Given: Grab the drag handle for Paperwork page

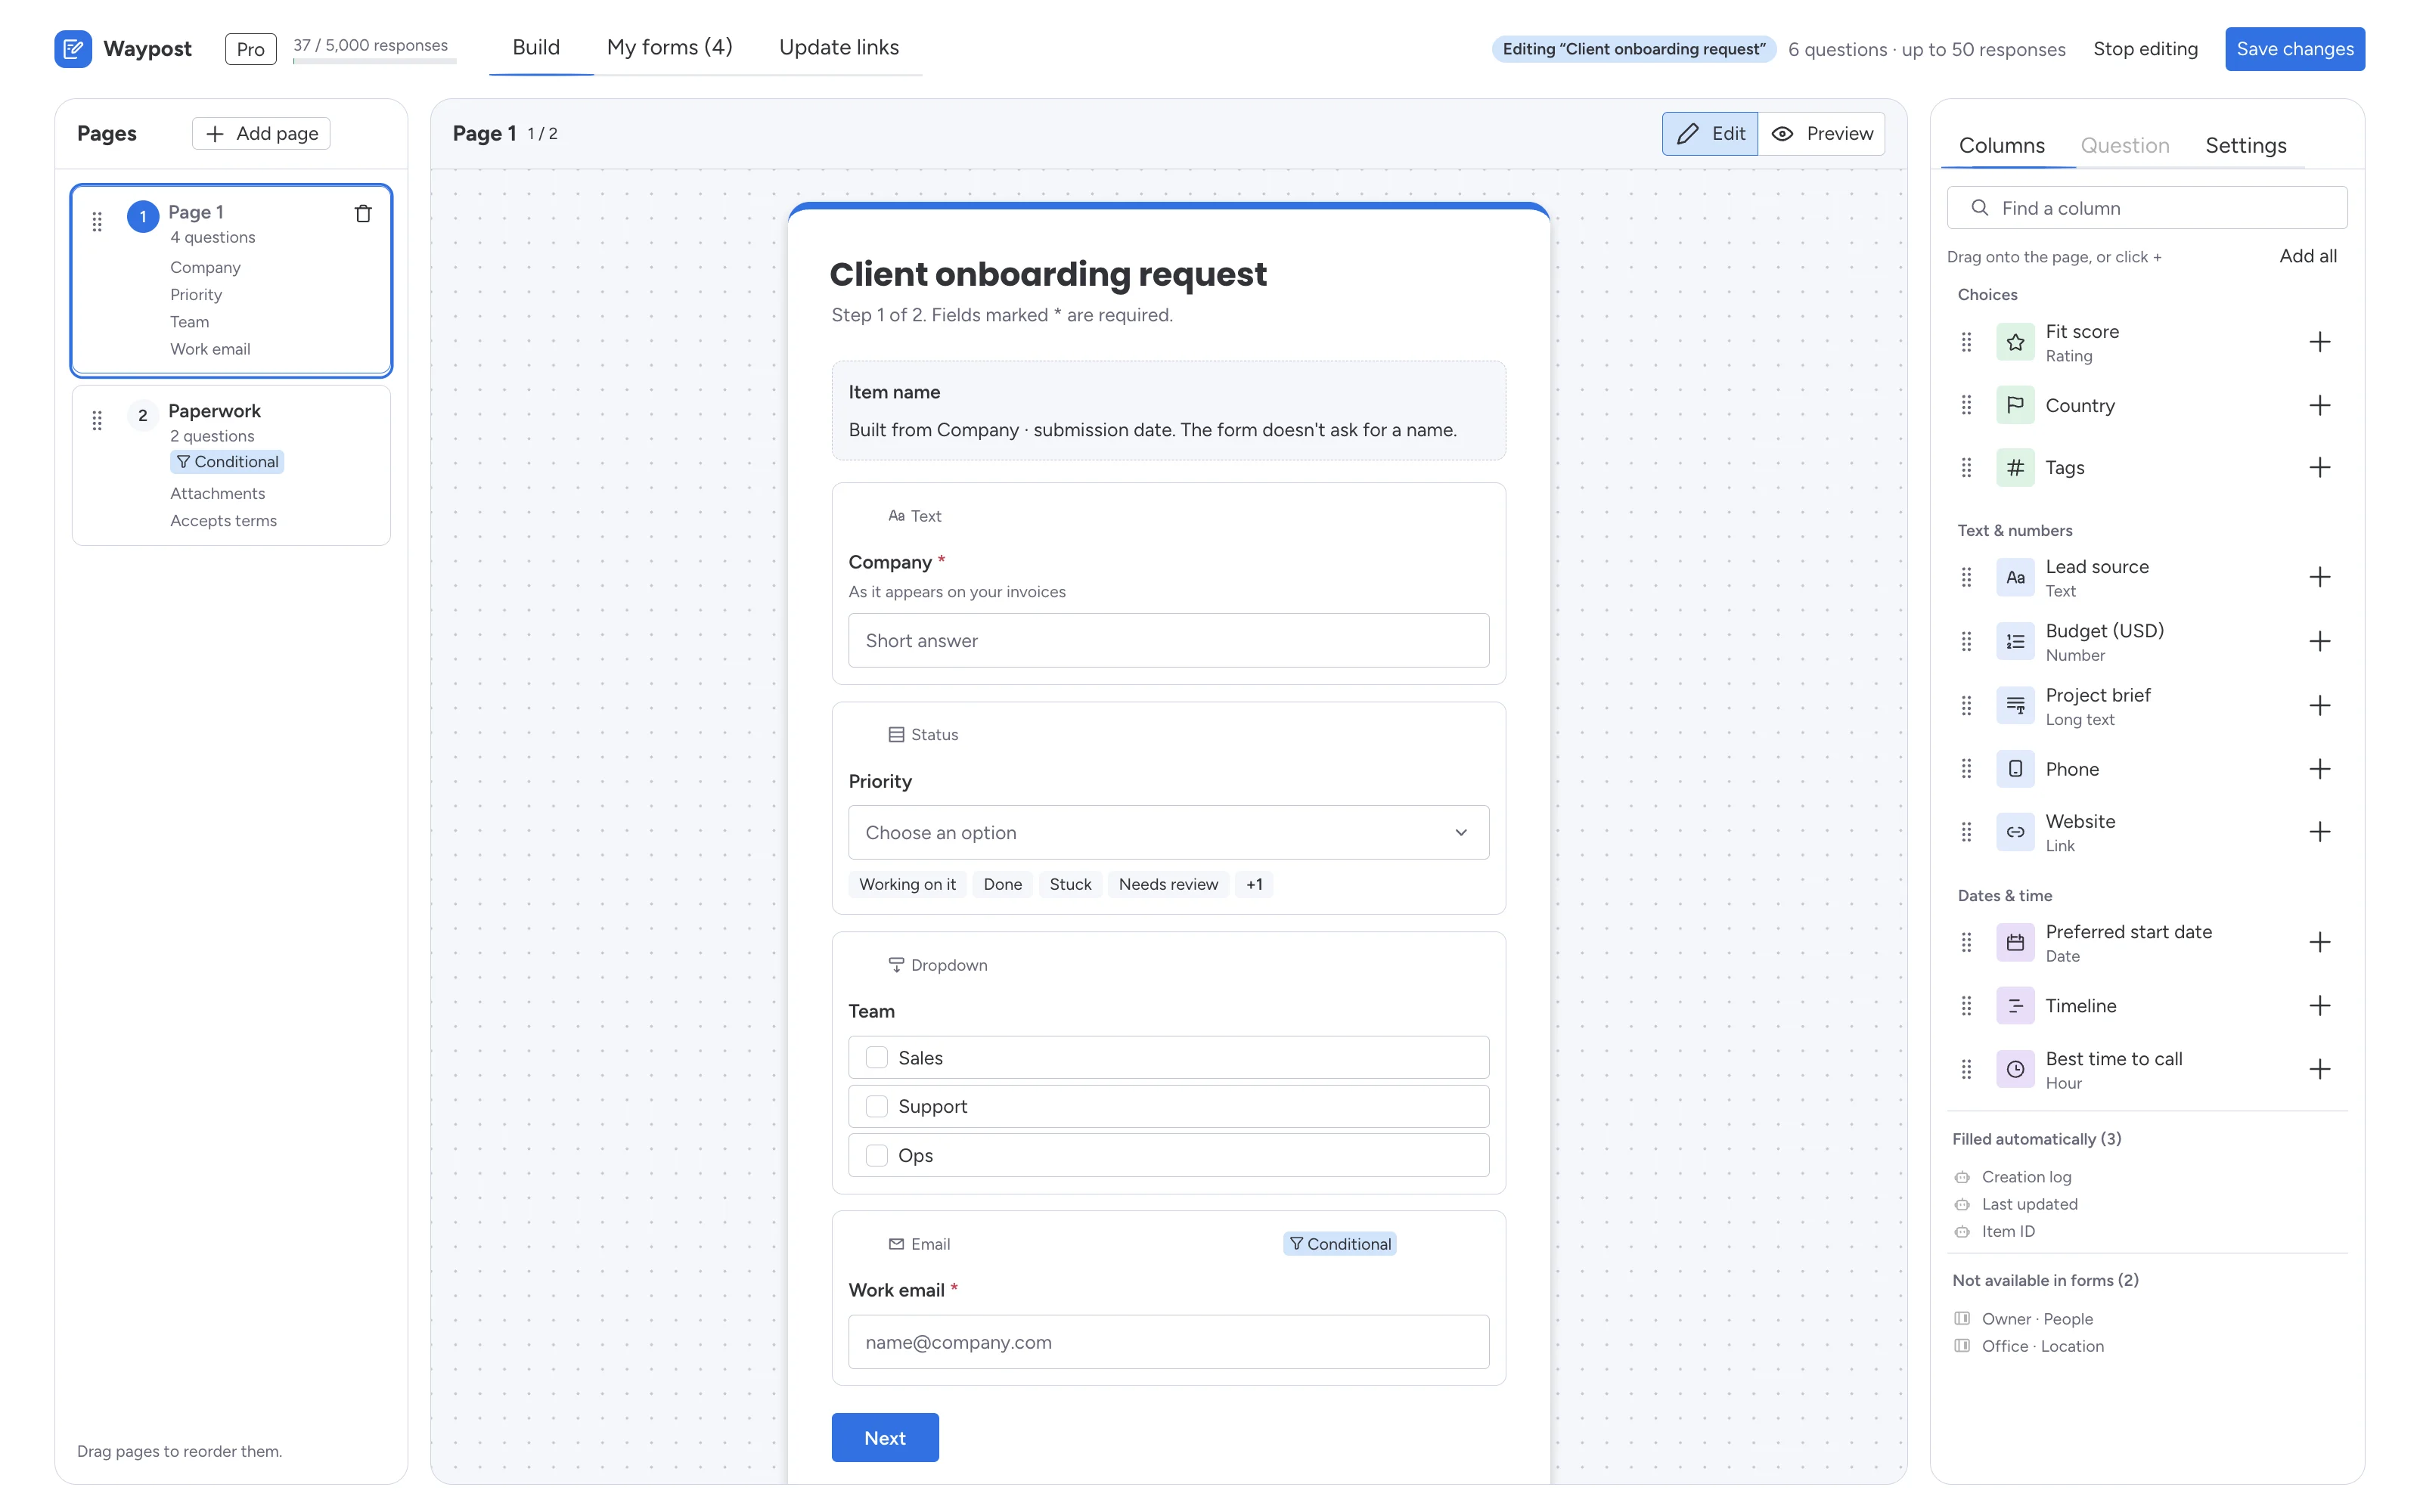Looking at the screenshot, I should pyautogui.click(x=97, y=420).
